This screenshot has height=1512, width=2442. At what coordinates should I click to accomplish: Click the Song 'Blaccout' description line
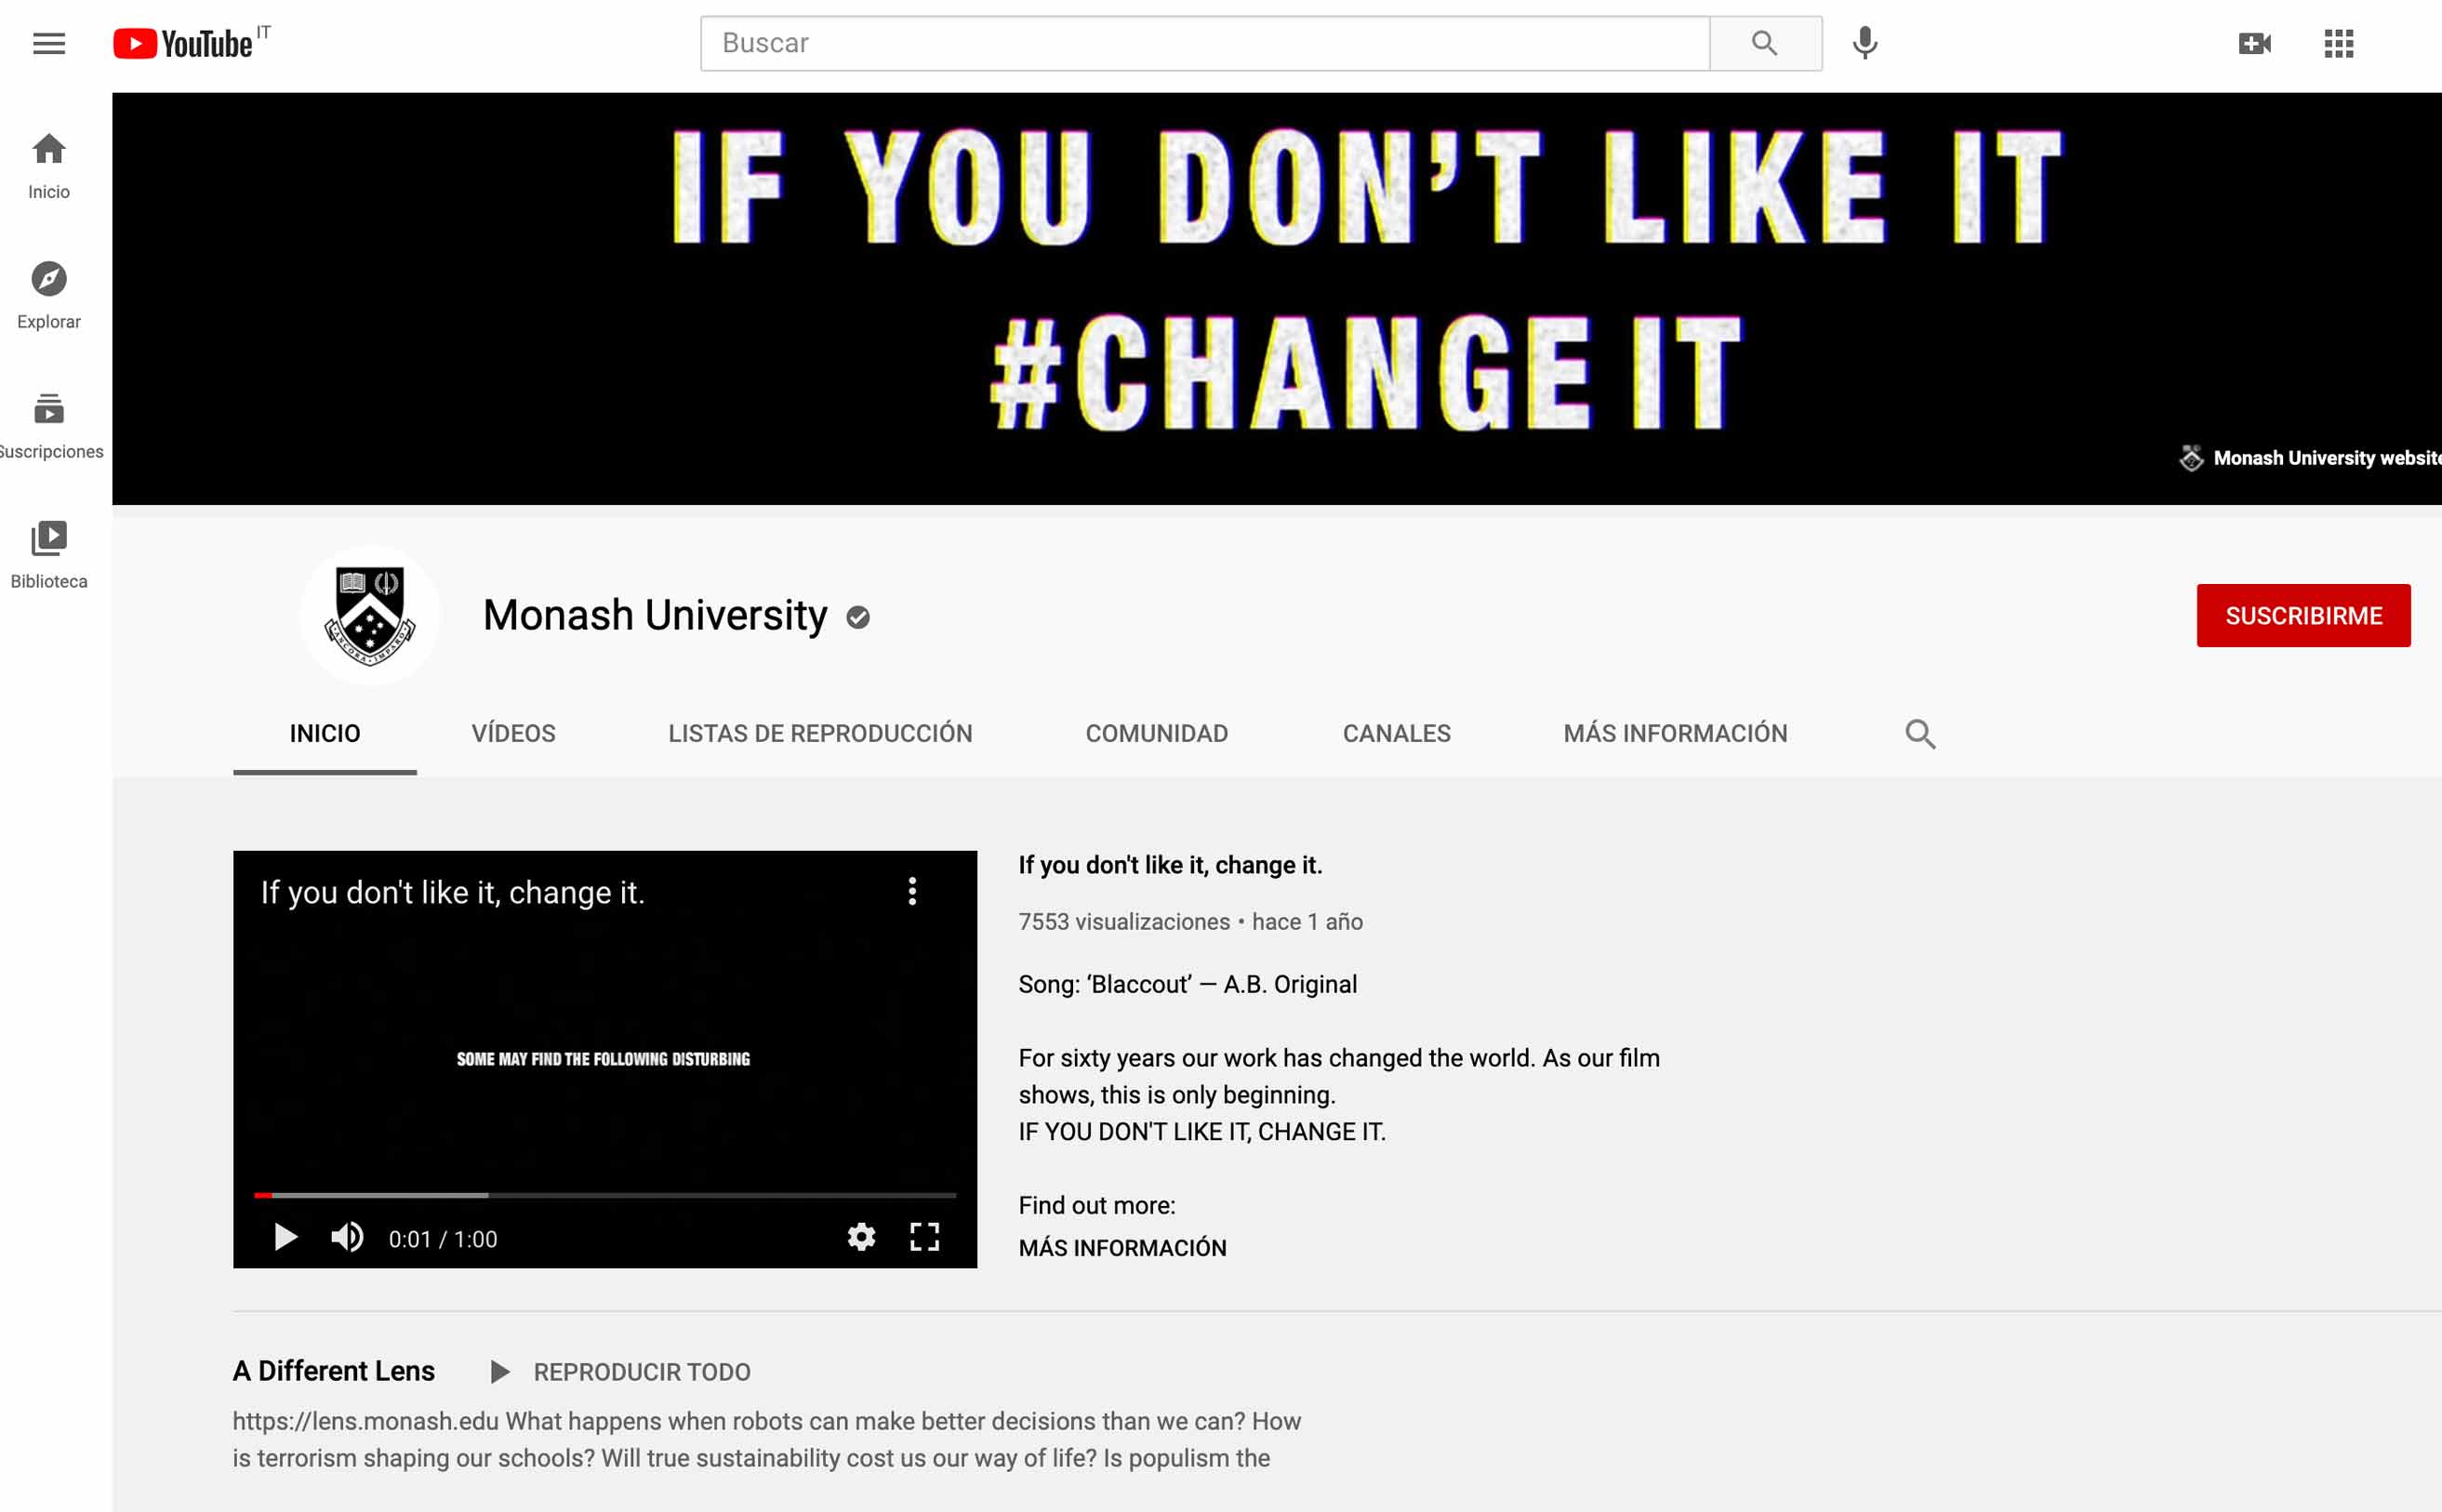click(x=1188, y=984)
